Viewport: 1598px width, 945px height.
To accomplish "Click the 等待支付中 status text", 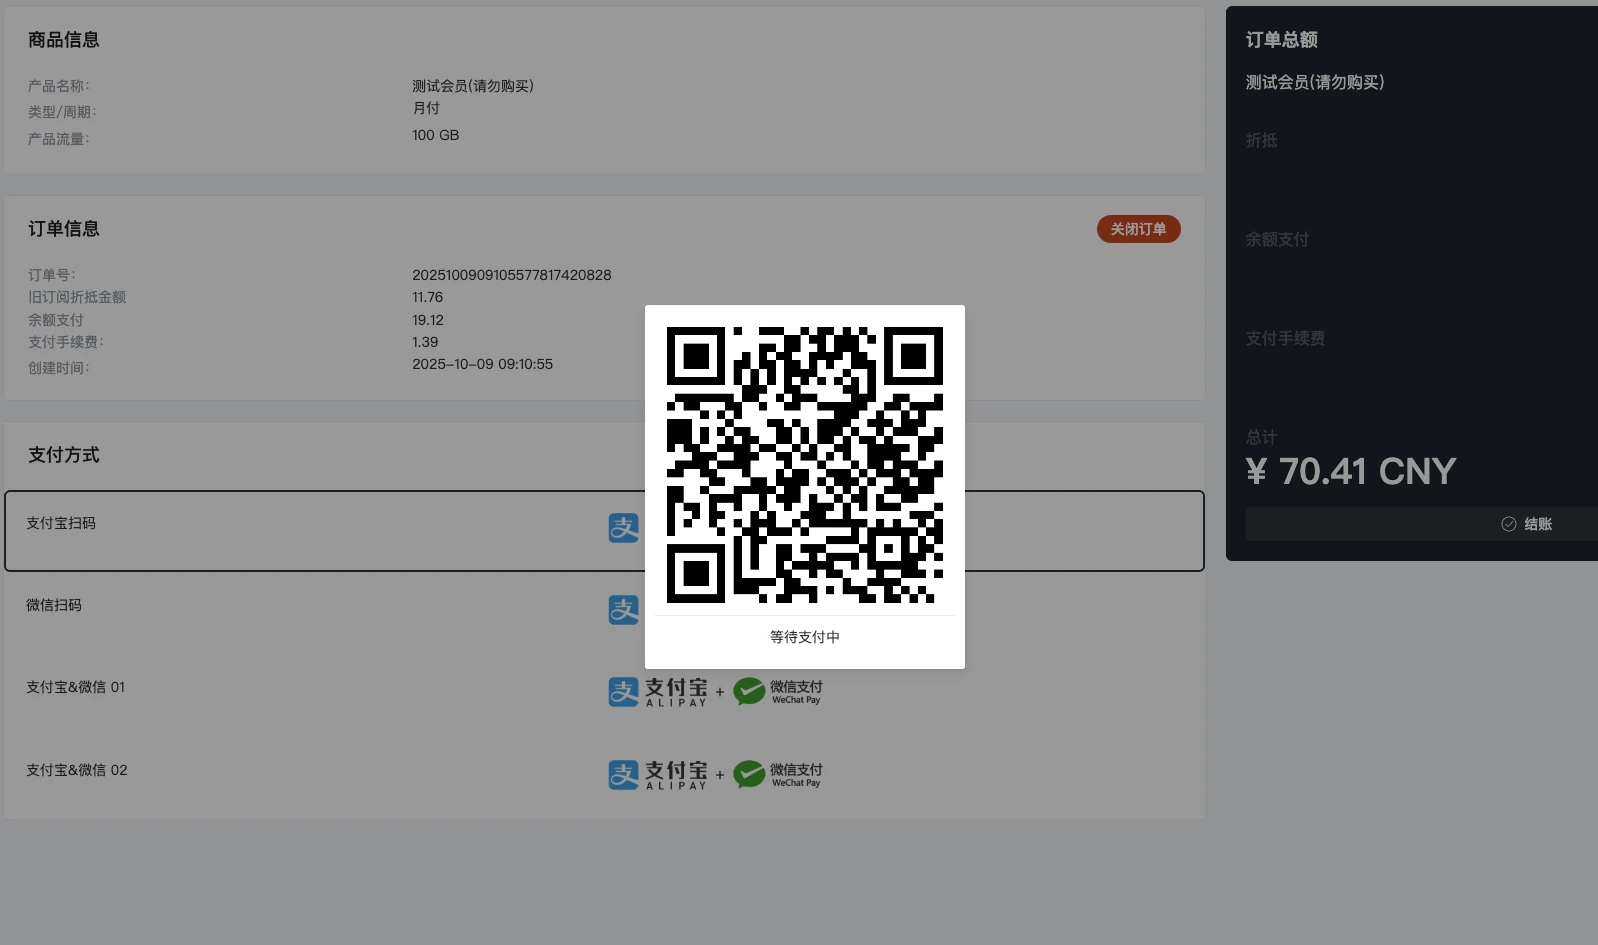I will (804, 637).
